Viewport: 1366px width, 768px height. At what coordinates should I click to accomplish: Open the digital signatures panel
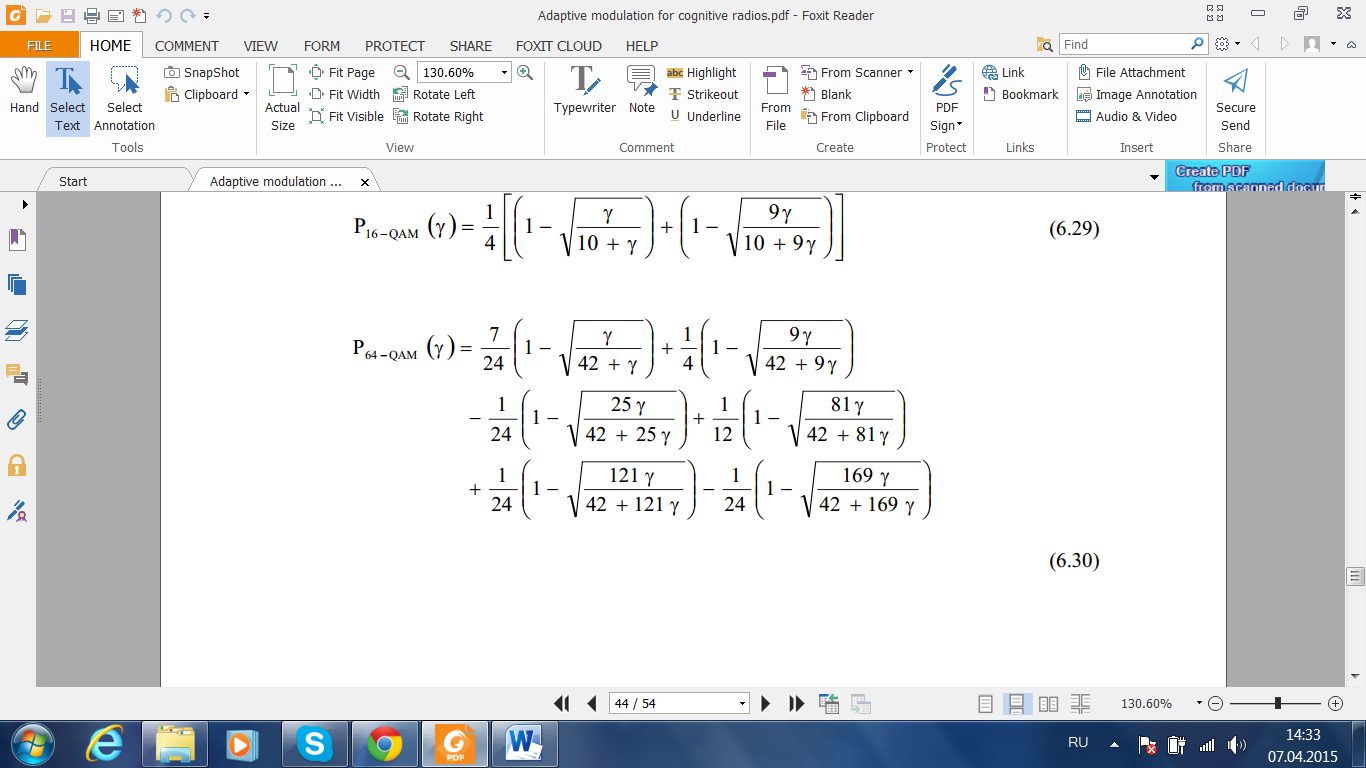[17, 511]
